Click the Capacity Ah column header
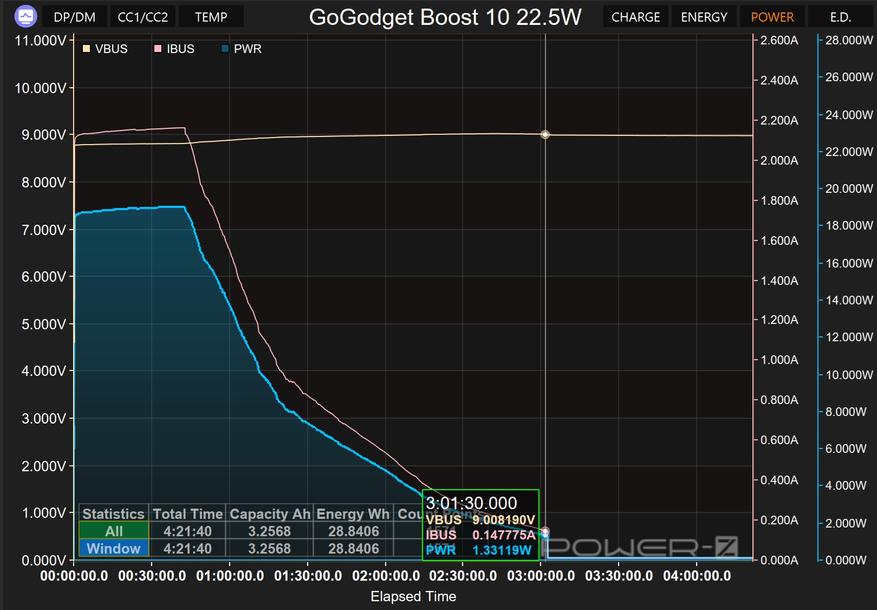 coord(270,514)
